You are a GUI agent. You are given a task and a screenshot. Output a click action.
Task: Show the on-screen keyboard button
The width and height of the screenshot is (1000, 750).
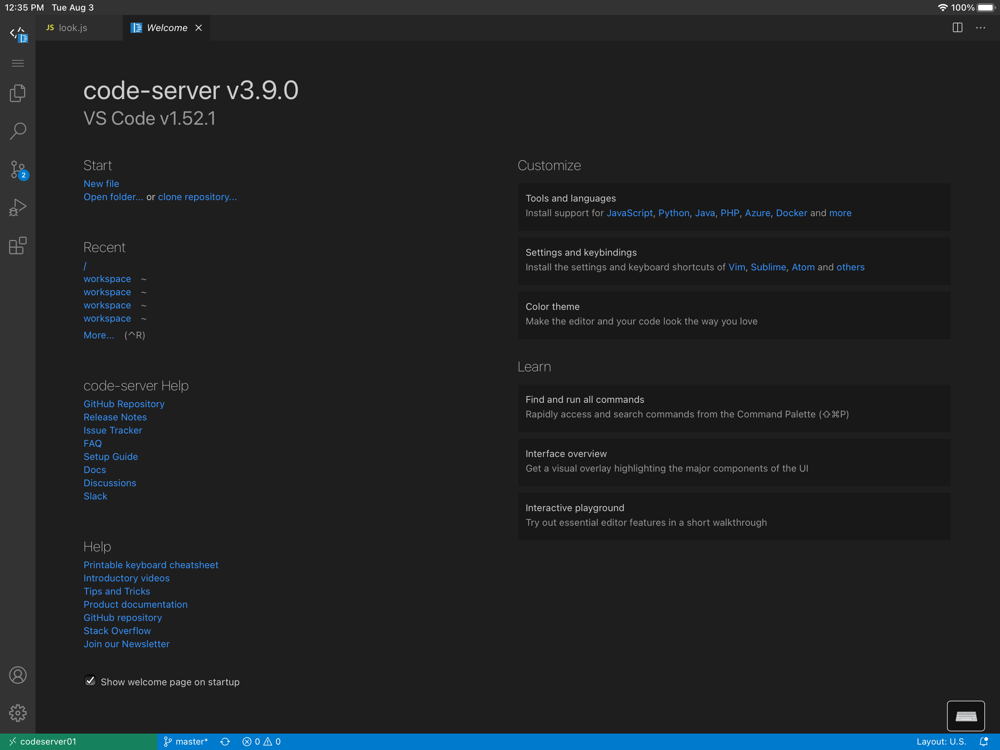966,716
